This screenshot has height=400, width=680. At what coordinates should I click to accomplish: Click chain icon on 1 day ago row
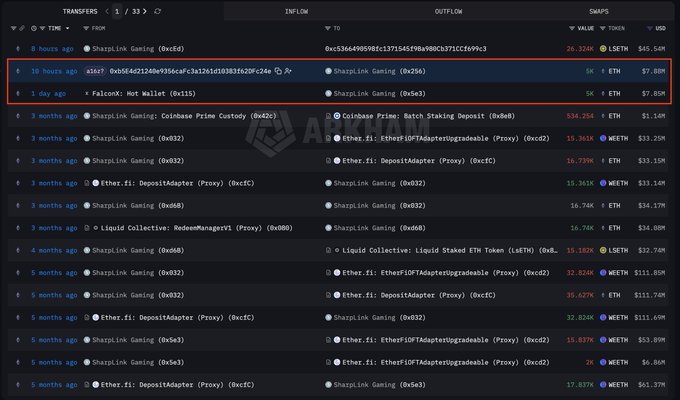(x=18, y=93)
